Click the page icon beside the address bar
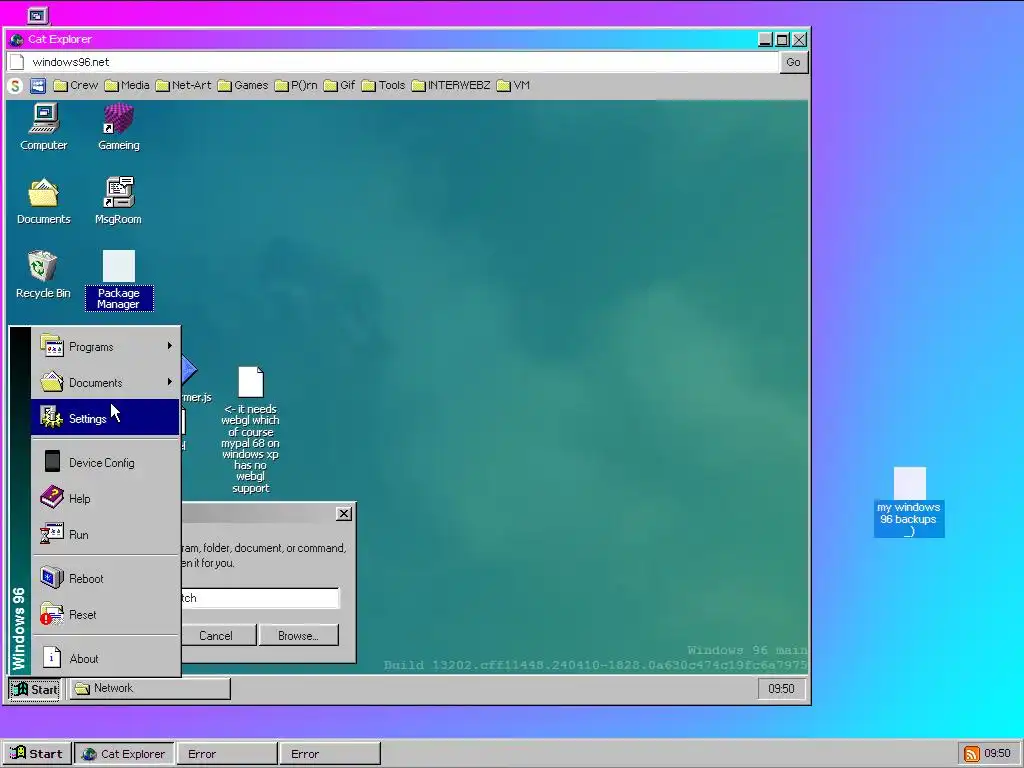 pyautogui.click(x=18, y=62)
